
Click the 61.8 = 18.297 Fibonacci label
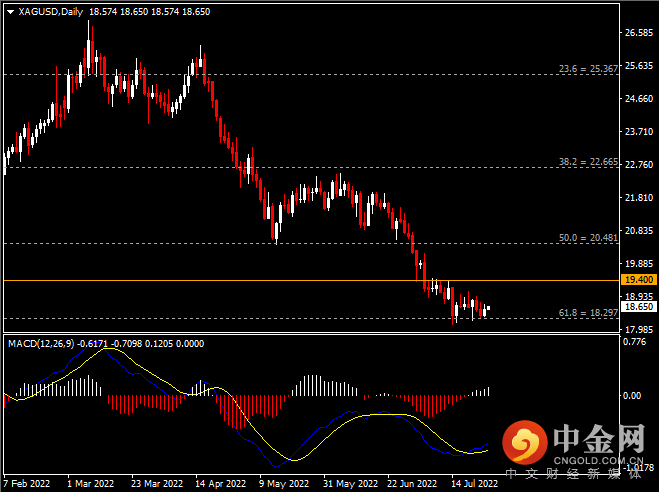pyautogui.click(x=588, y=313)
